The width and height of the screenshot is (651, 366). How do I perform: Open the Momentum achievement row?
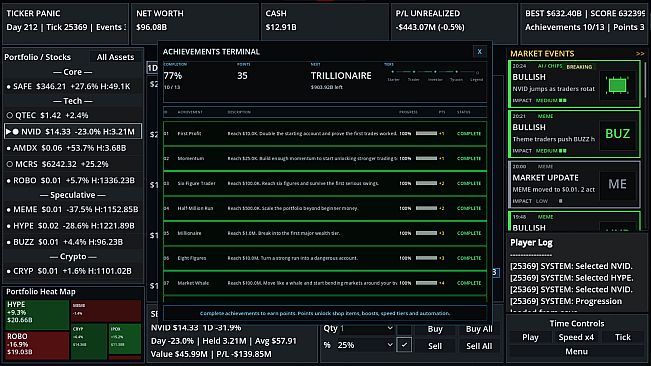[x=325, y=159]
